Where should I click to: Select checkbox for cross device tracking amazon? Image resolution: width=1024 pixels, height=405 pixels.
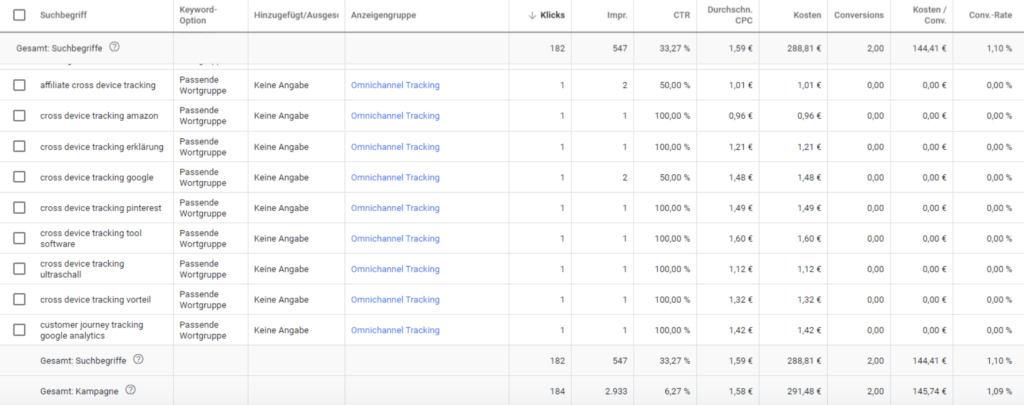[19, 116]
